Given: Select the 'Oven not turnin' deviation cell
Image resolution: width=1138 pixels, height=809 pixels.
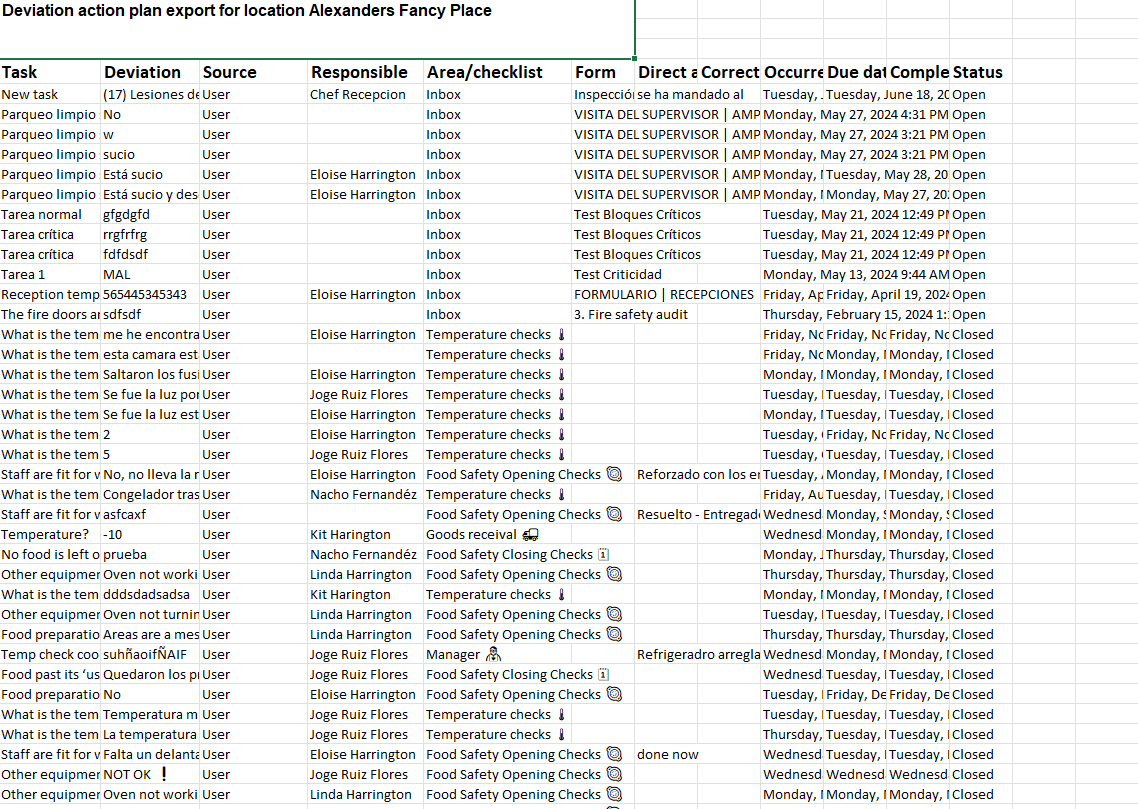Looking at the screenshot, I should click(150, 615).
